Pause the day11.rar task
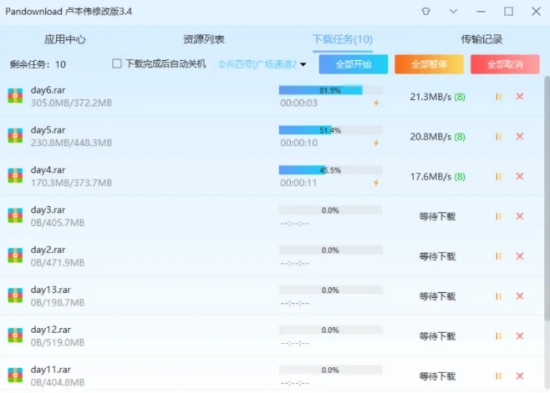The height and width of the screenshot is (393, 550). [x=498, y=377]
